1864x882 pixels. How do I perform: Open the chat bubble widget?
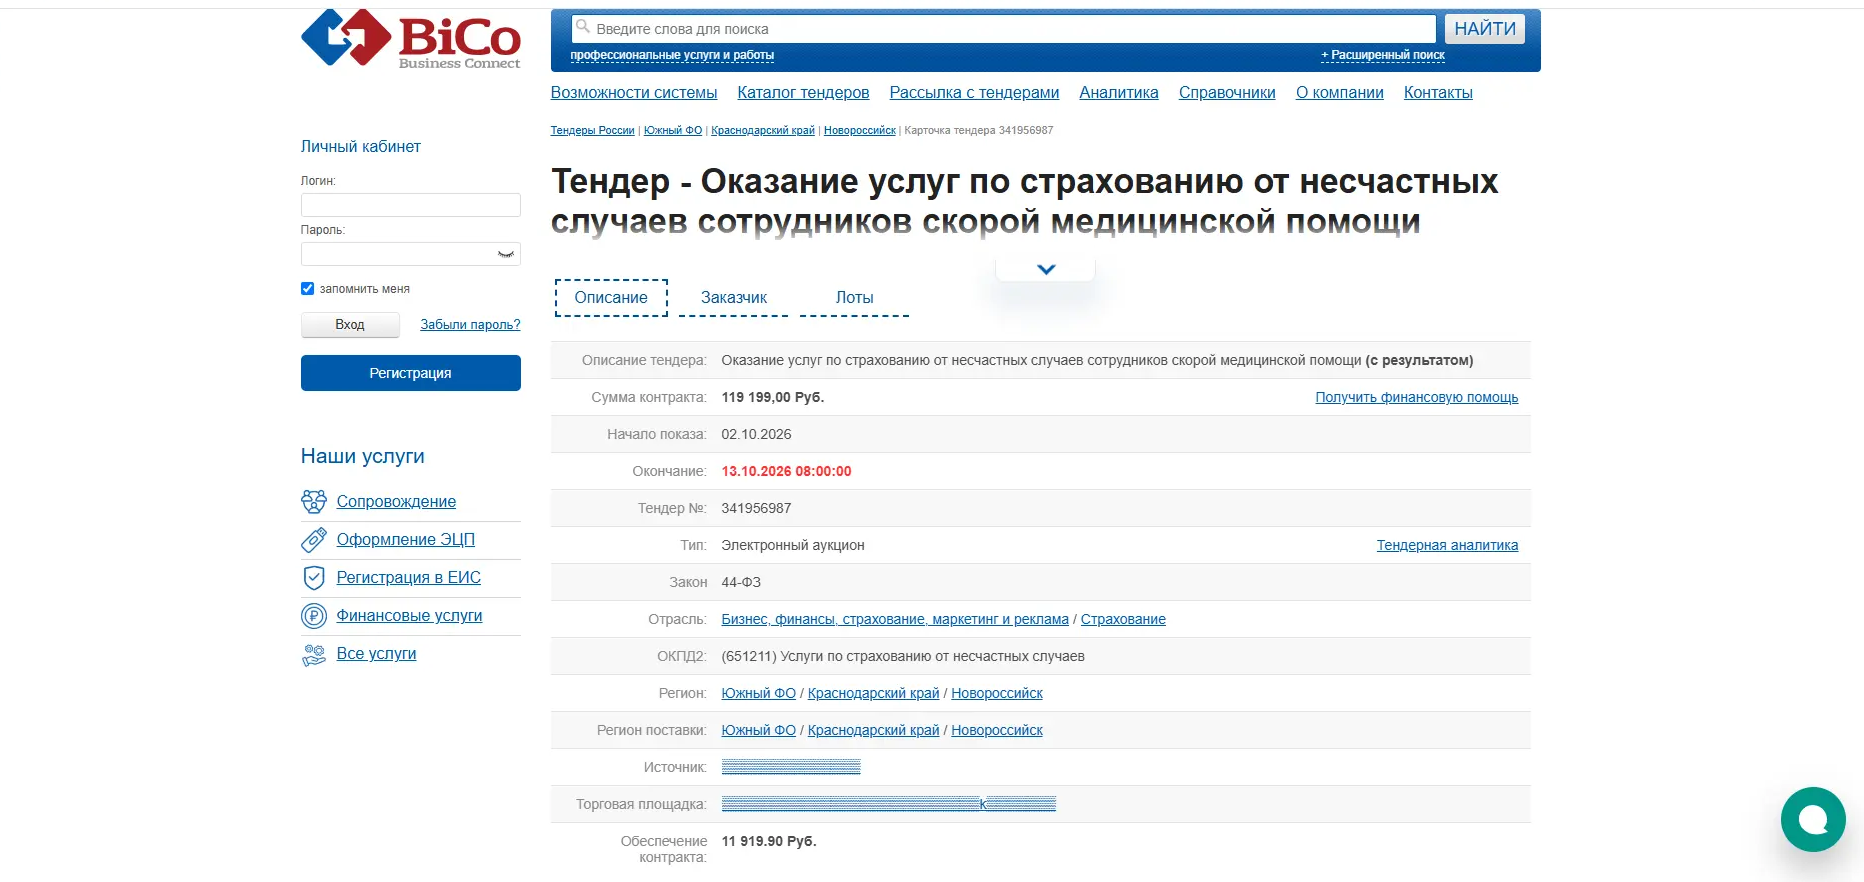1813,820
